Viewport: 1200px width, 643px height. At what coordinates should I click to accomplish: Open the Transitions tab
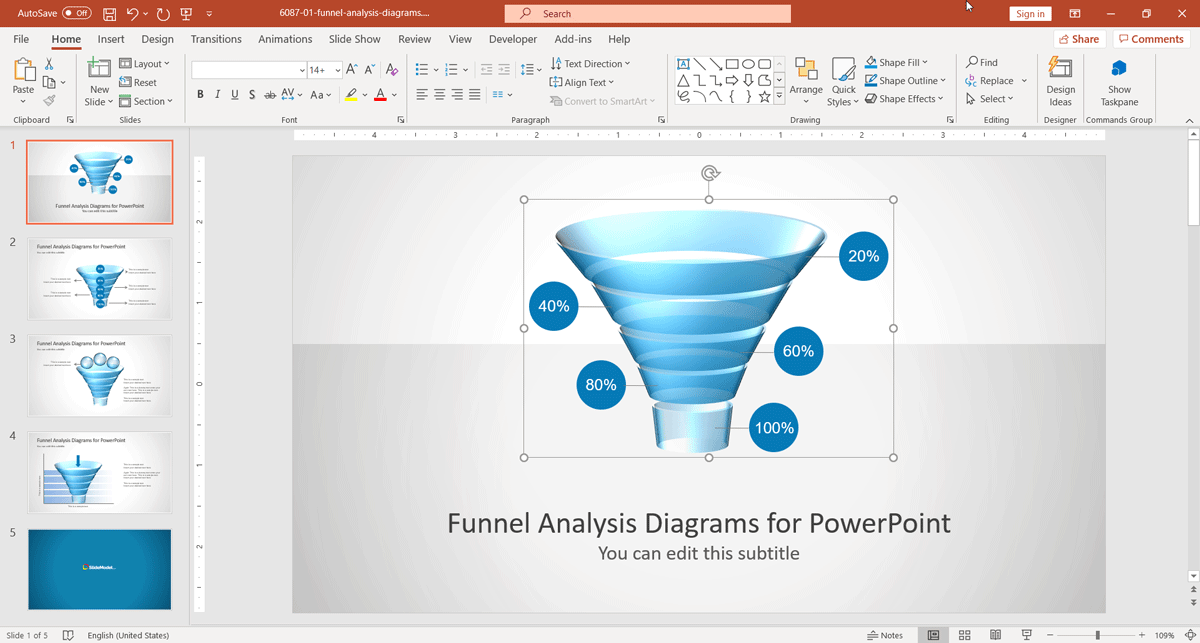[216, 39]
